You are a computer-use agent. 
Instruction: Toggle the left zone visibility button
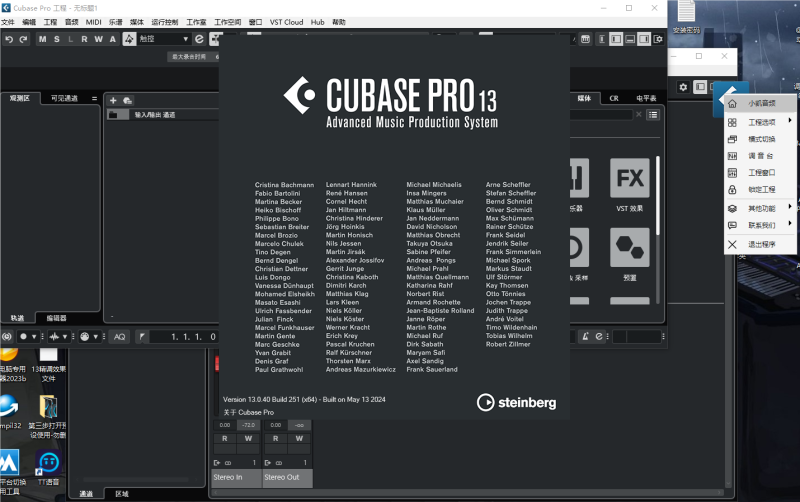(616, 39)
